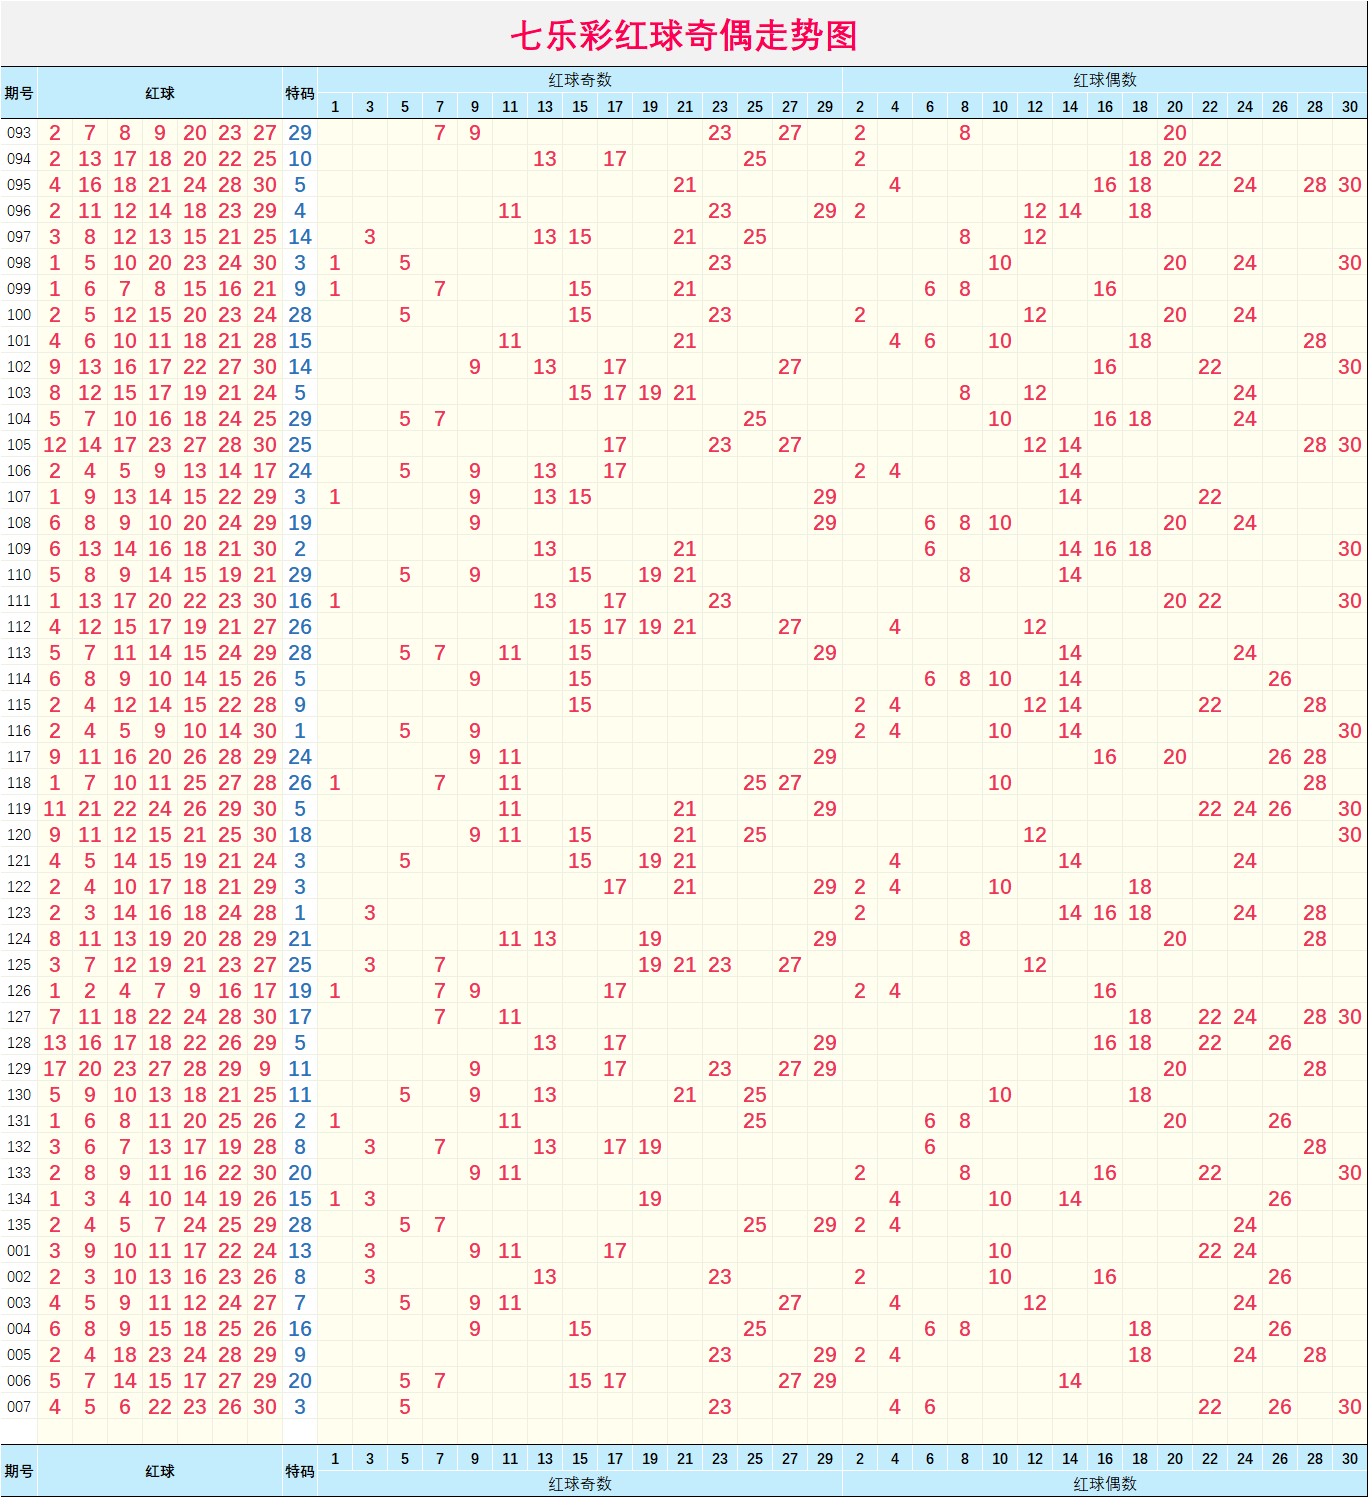Screen dimensions: 1368x1497
Task: Select blue special number 21 in row 124
Action: [x=300, y=939]
